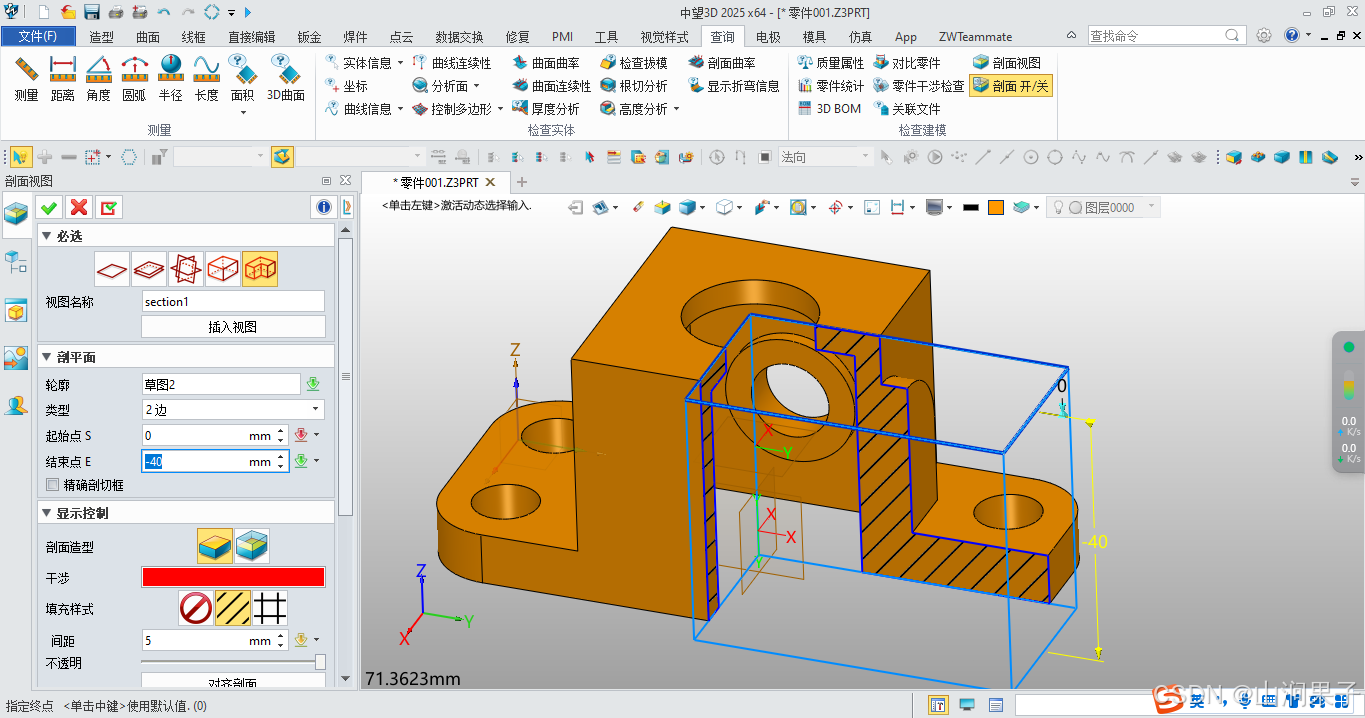
Task: Toggle the selection filter arrow tool
Action: coord(20,157)
